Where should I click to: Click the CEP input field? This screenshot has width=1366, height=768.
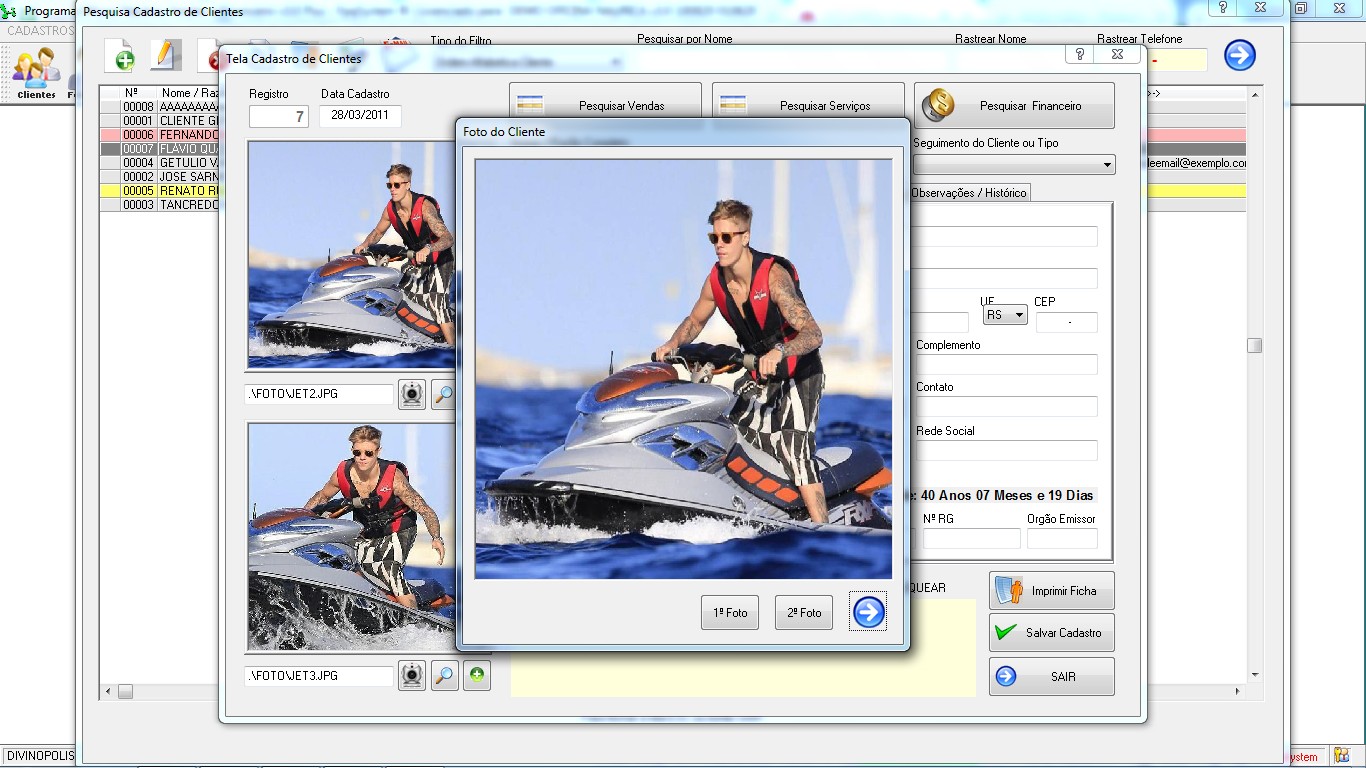coord(1066,322)
